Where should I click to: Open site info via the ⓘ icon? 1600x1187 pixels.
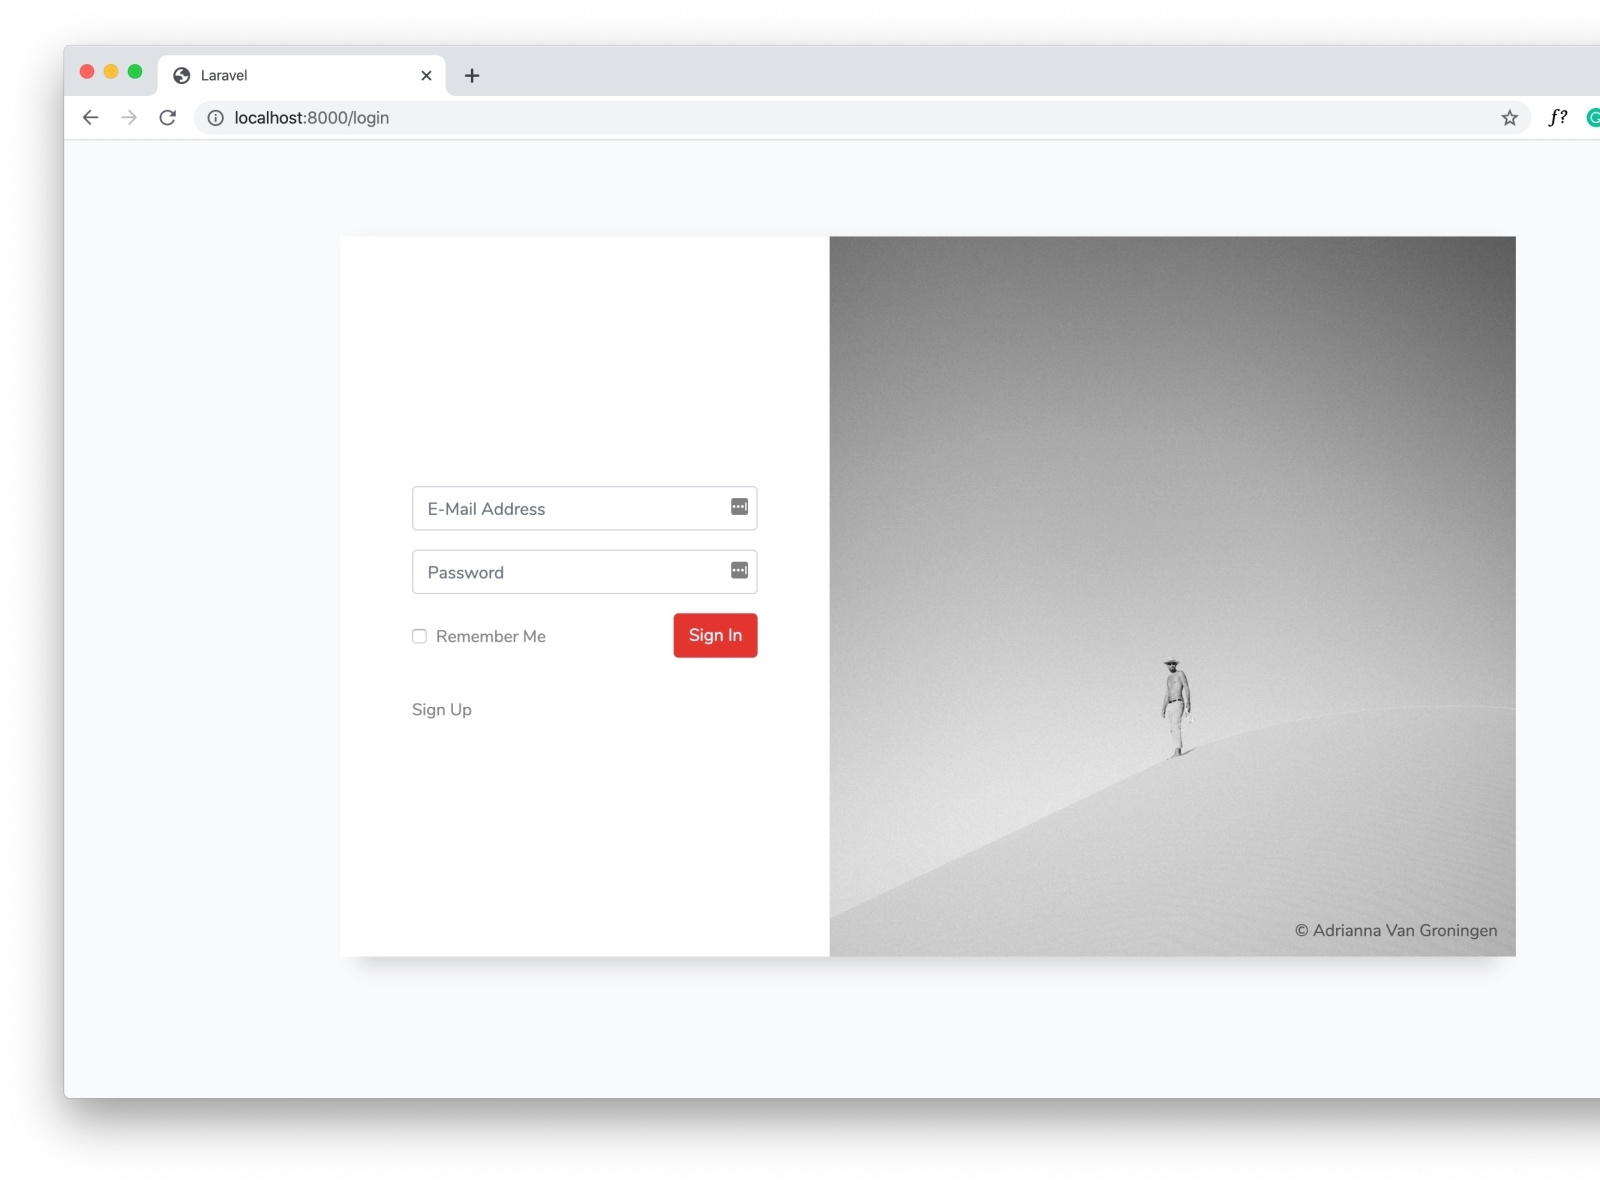(x=216, y=118)
